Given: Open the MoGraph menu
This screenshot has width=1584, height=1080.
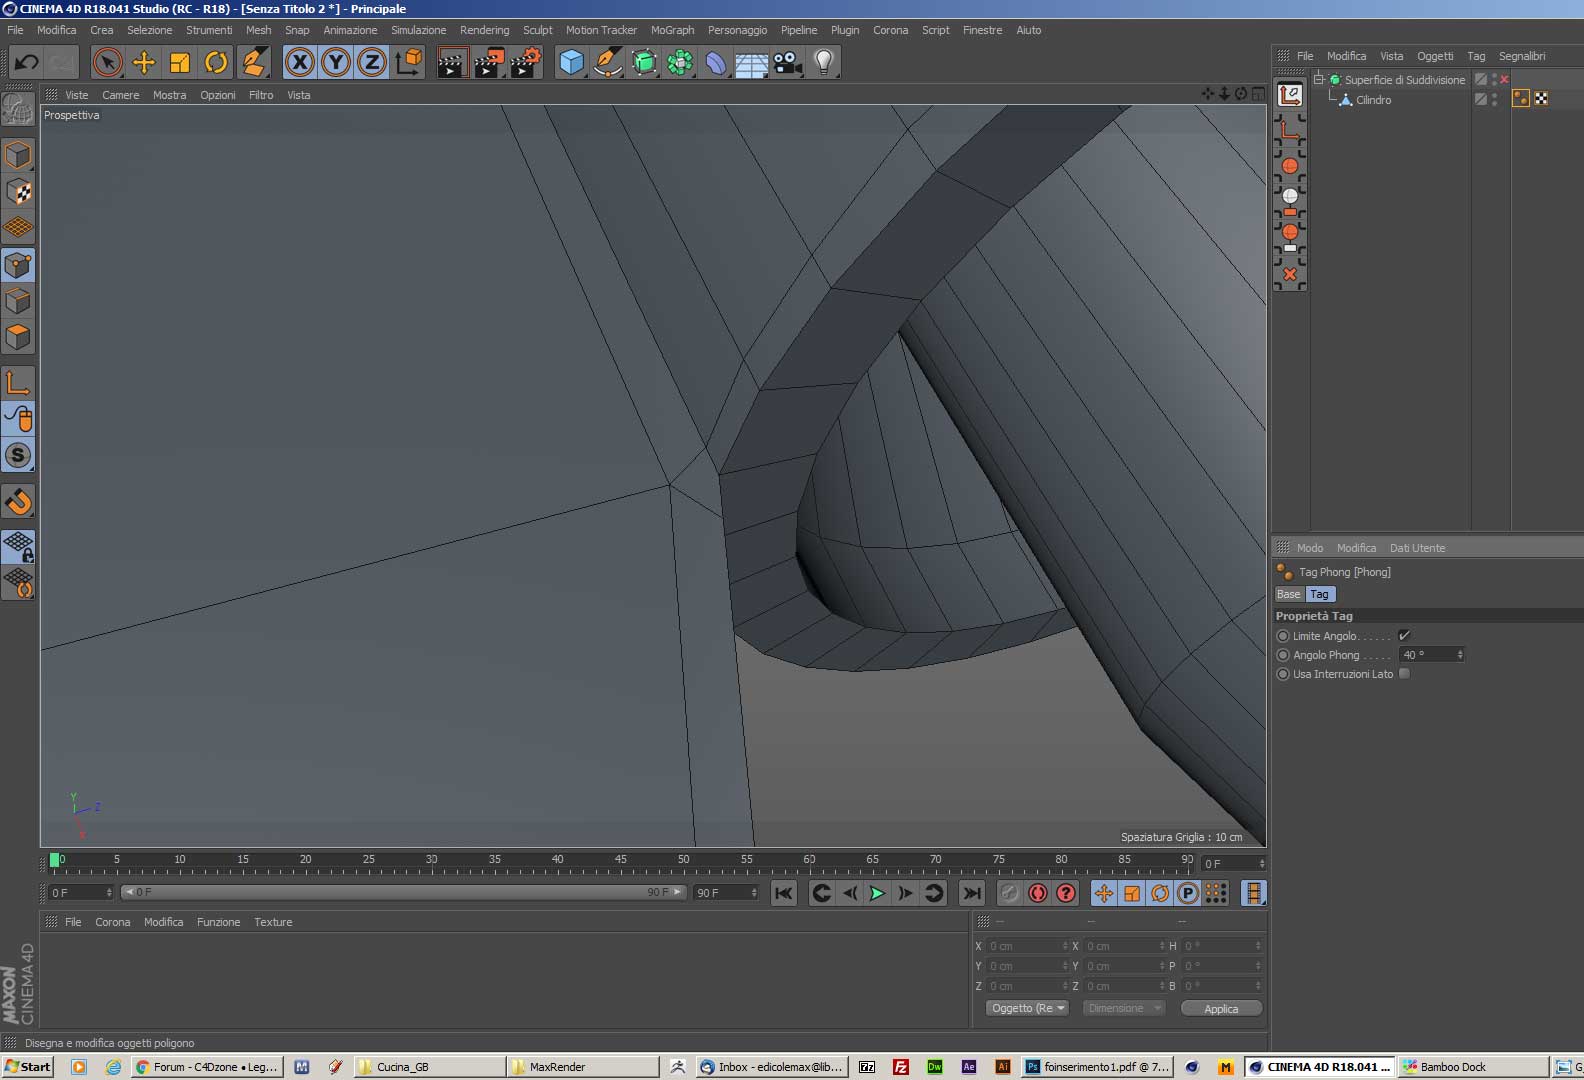Looking at the screenshot, I should 672,30.
